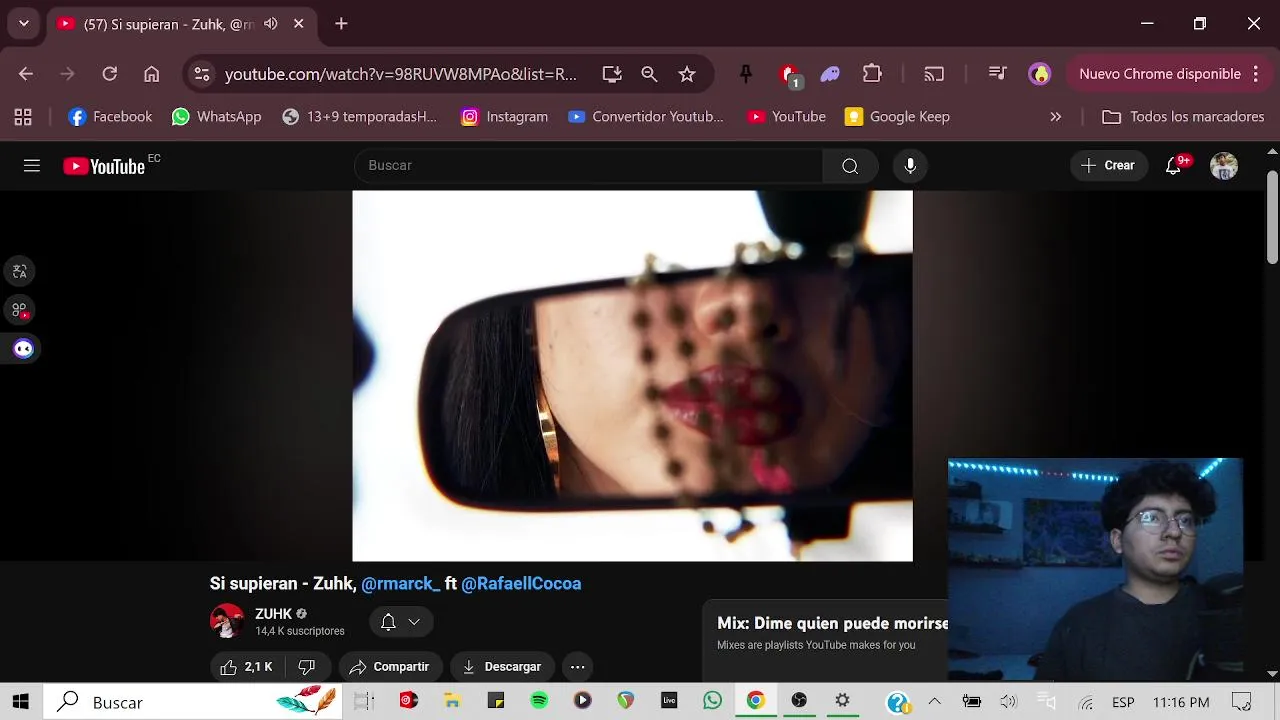Focus the YouTube Buscar search field

(589, 166)
